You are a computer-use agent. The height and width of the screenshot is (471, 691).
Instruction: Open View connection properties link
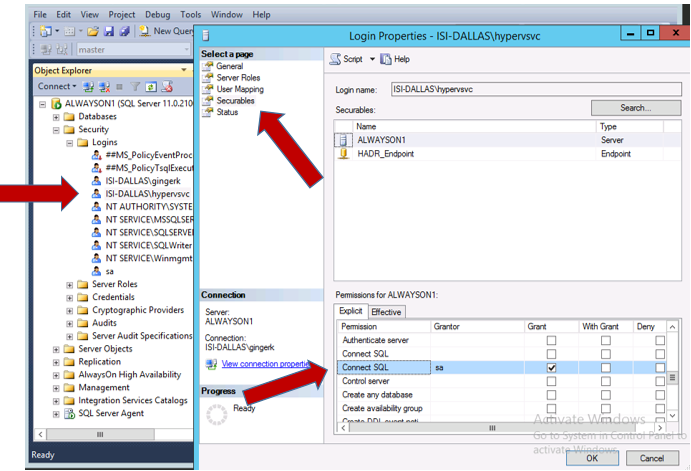[266, 364]
